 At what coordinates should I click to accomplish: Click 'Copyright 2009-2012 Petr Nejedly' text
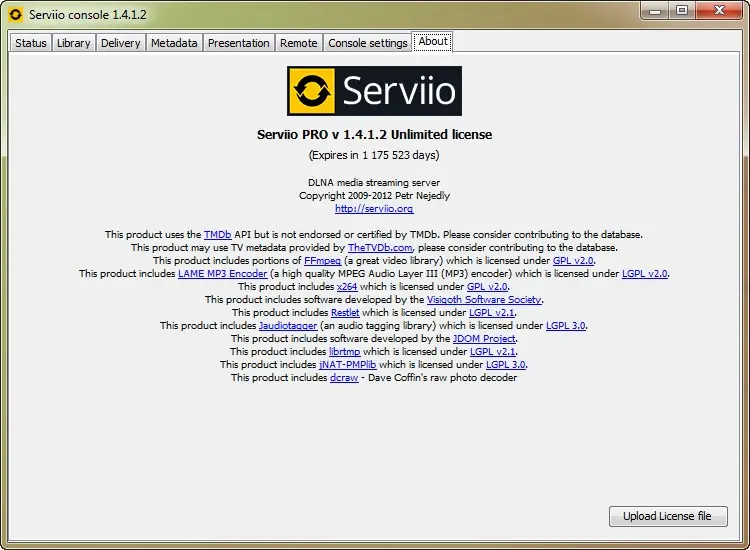point(375,196)
